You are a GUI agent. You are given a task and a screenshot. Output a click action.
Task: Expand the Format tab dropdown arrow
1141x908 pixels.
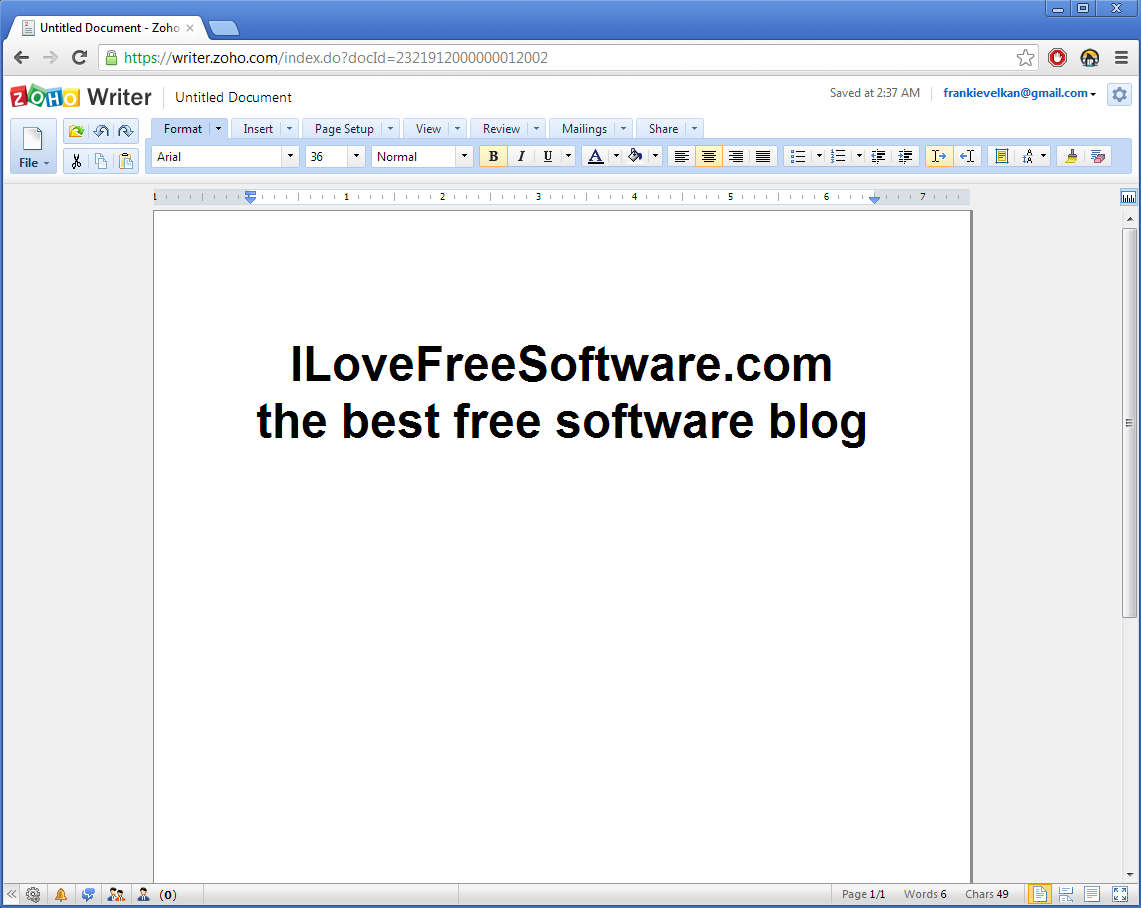218,129
